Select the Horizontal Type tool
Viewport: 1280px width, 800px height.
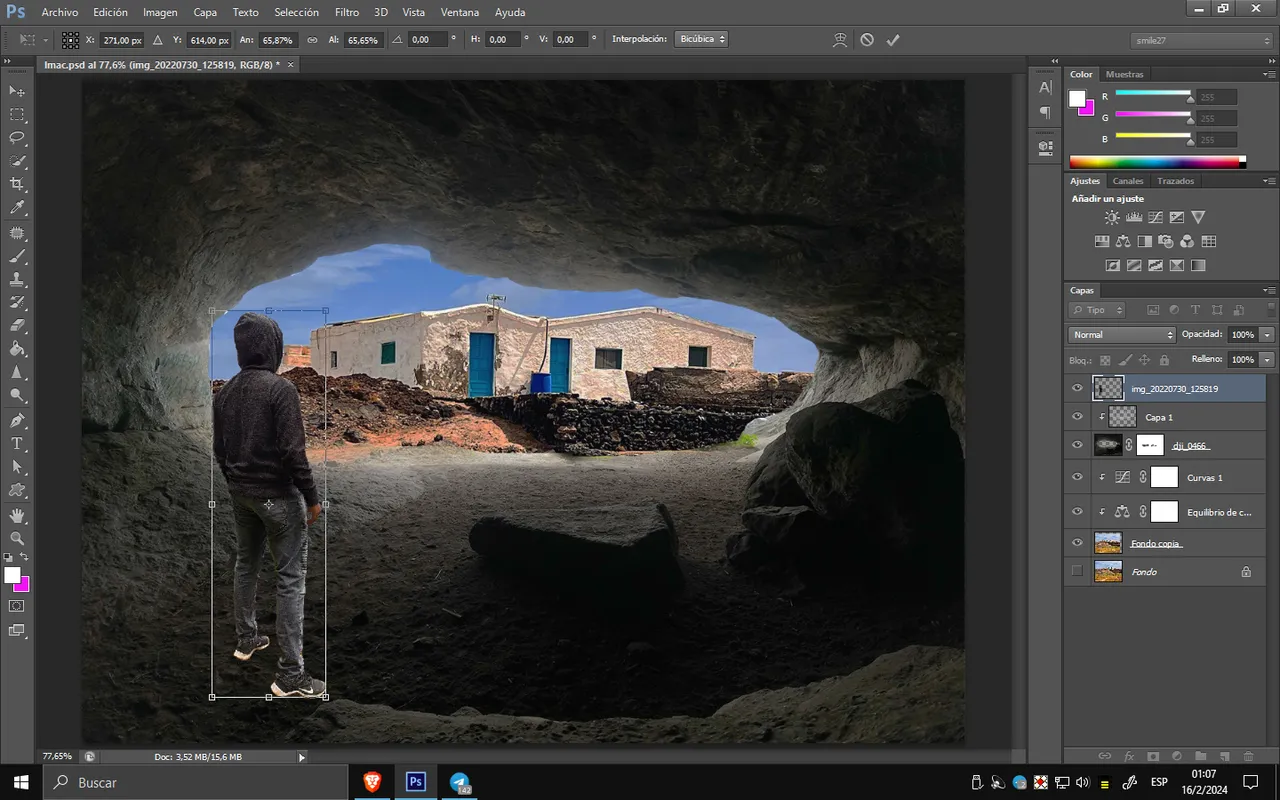pyautogui.click(x=17, y=443)
